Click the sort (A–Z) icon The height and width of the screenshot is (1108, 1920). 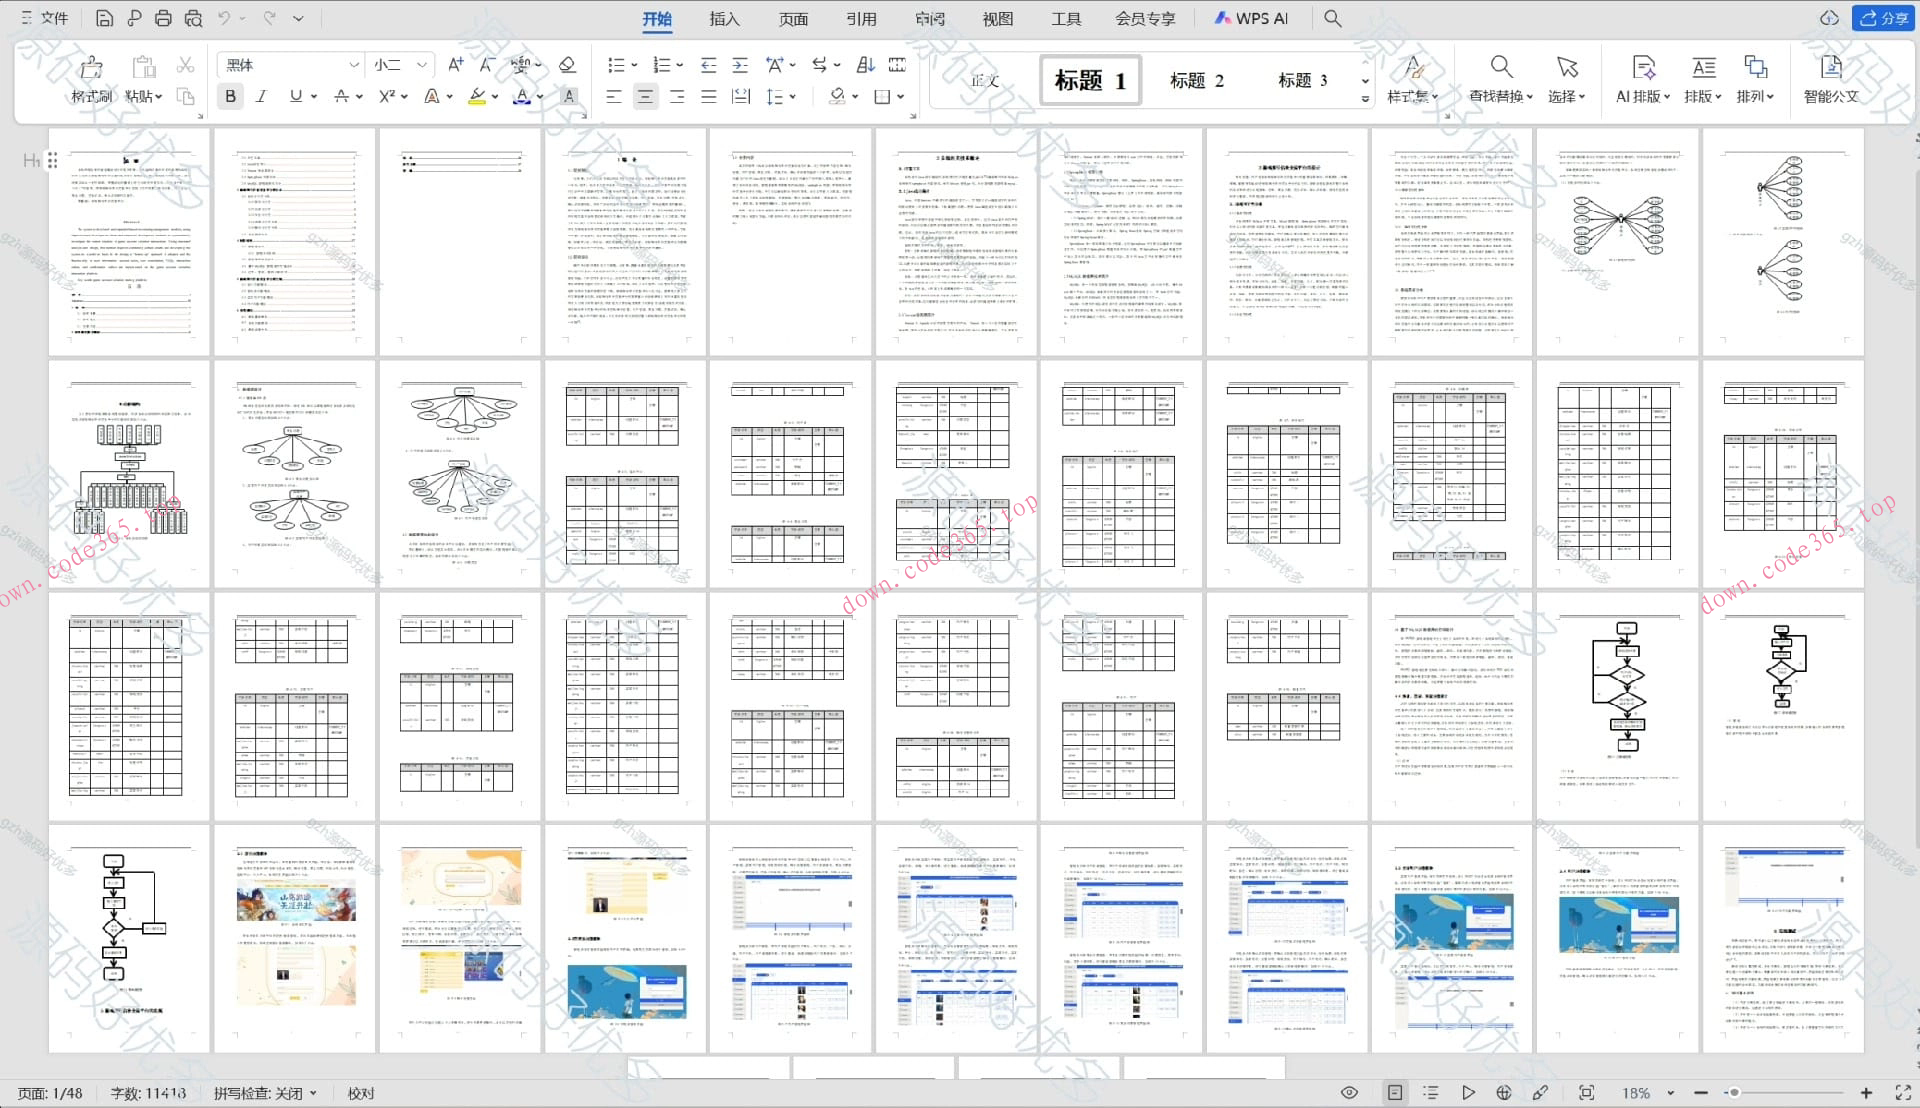click(865, 65)
